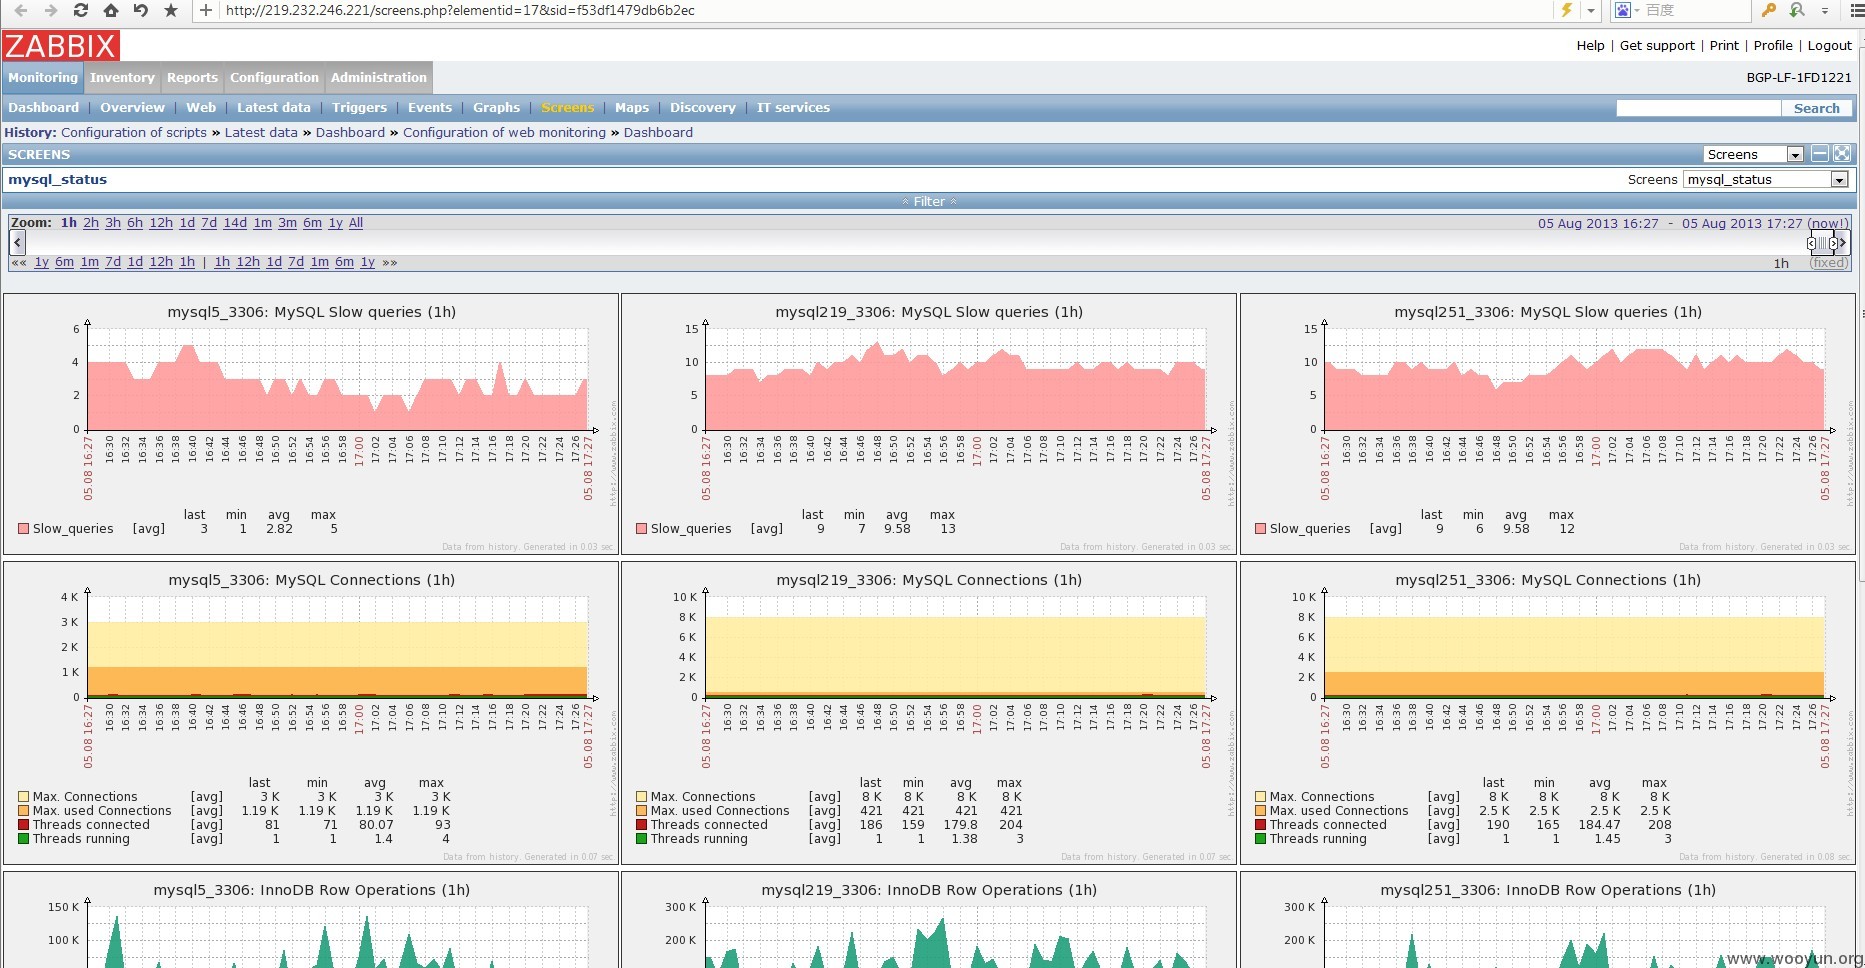
Task: Open history link Configuration of scripts
Action: pyautogui.click(x=134, y=132)
